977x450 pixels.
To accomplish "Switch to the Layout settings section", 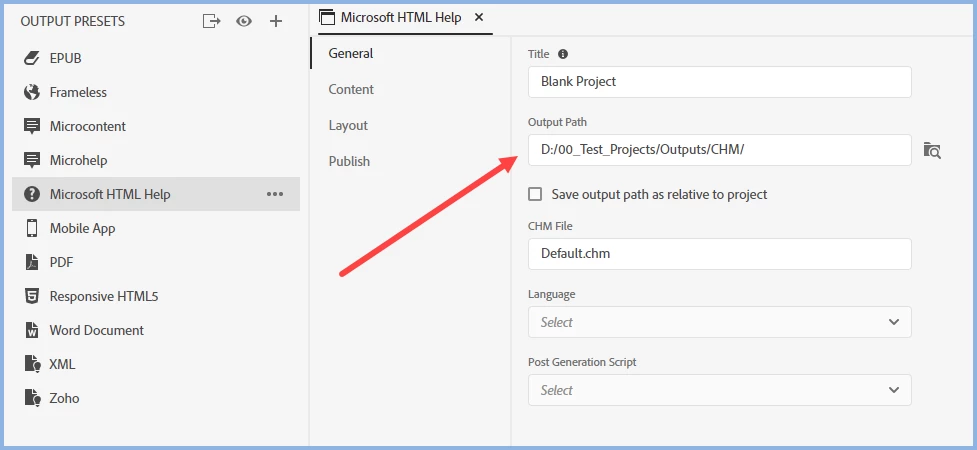I will tap(348, 125).
